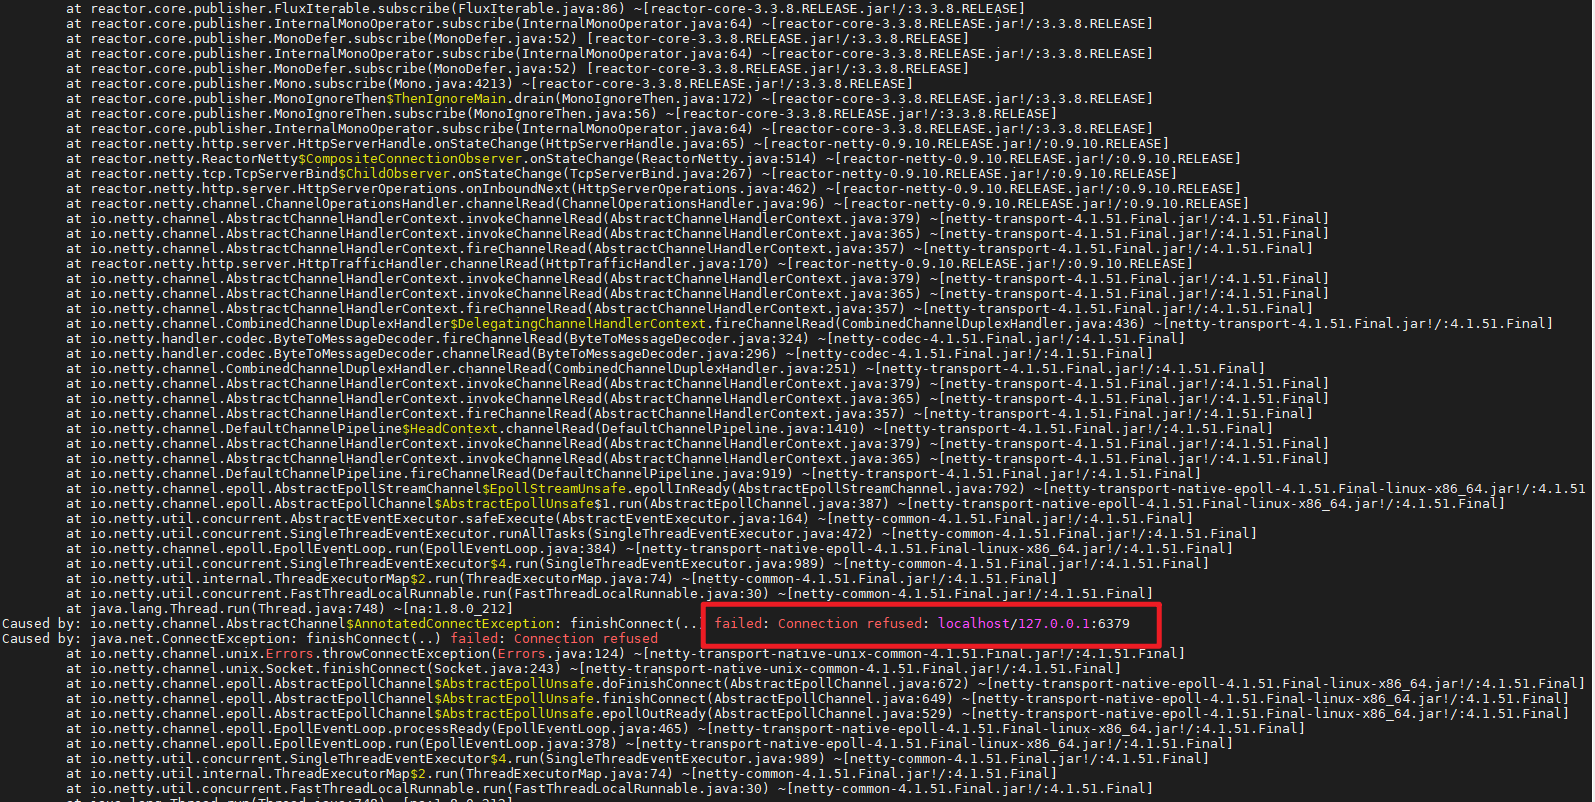The width and height of the screenshot is (1595, 802).
Task: Click the orange '$EpollStreamUnsafe' text
Action: 554,488
